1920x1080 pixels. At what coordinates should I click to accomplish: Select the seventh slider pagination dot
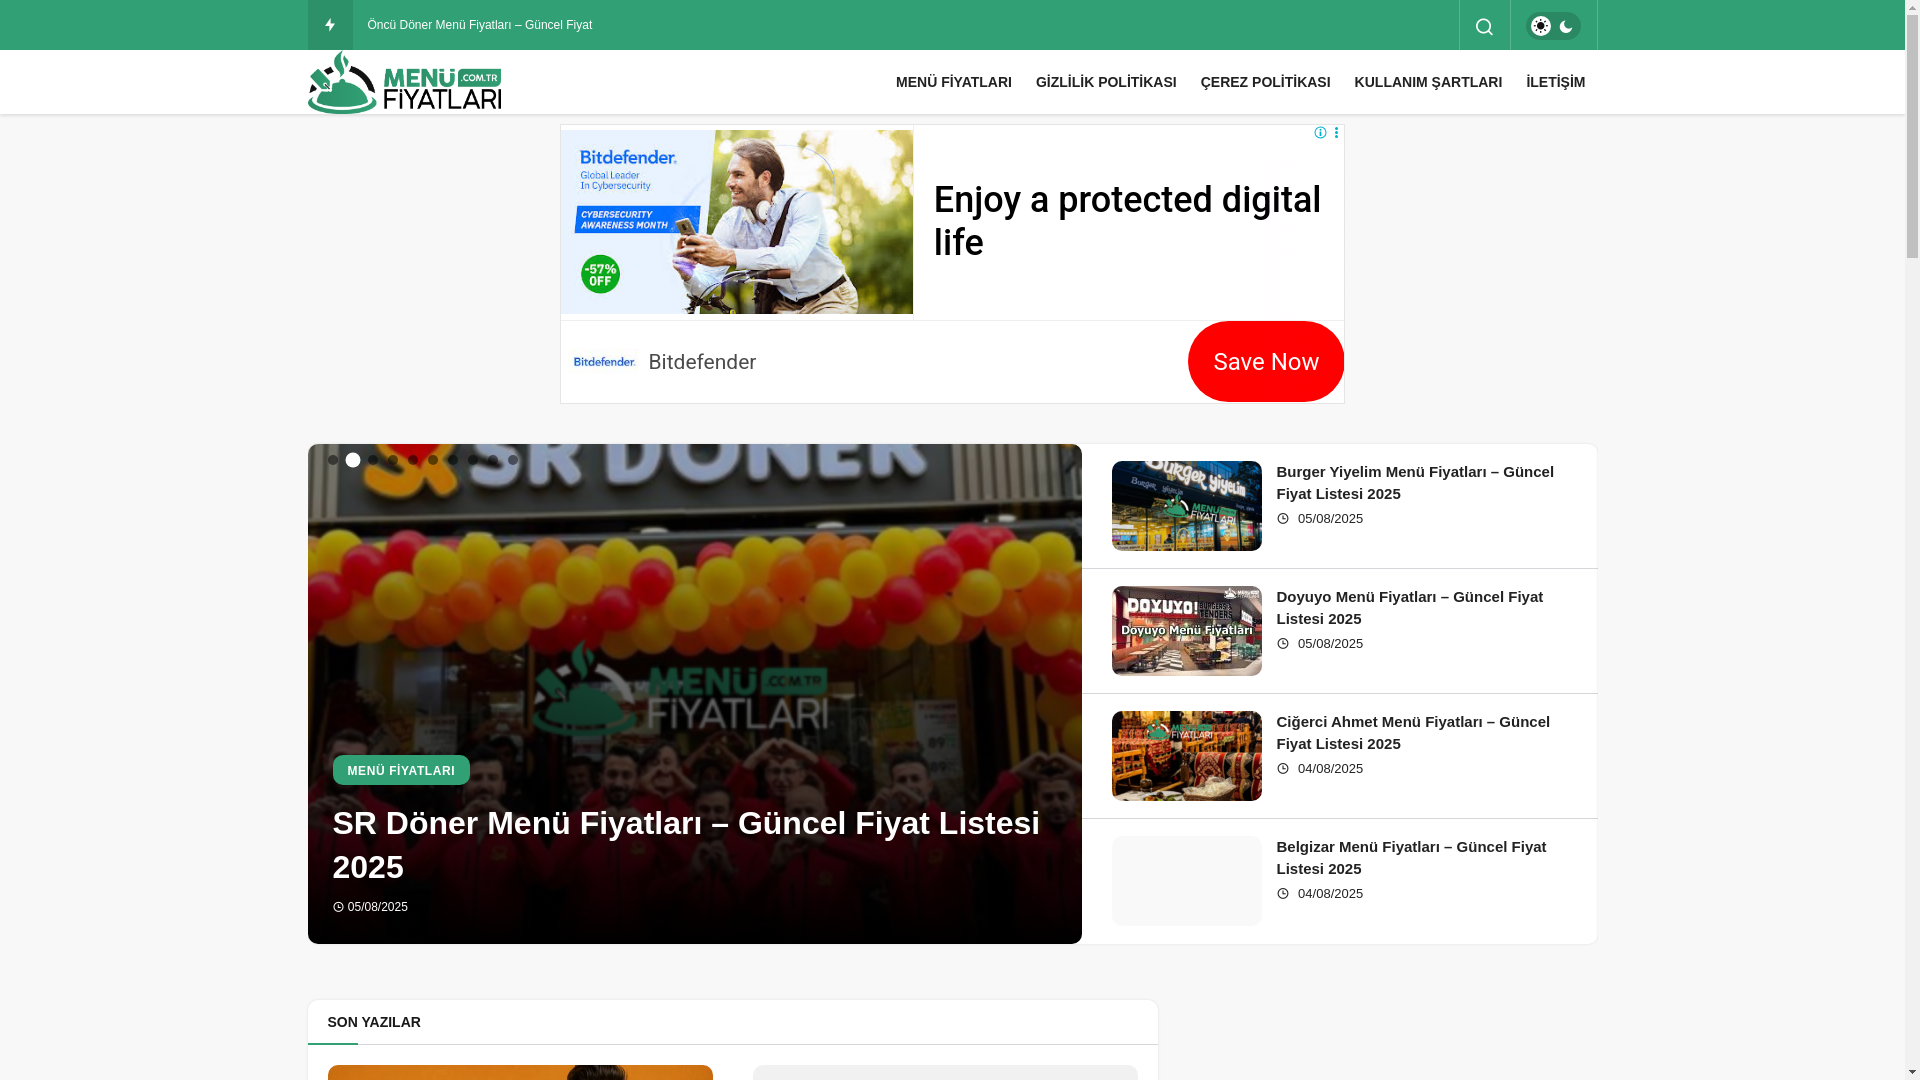coord(453,460)
